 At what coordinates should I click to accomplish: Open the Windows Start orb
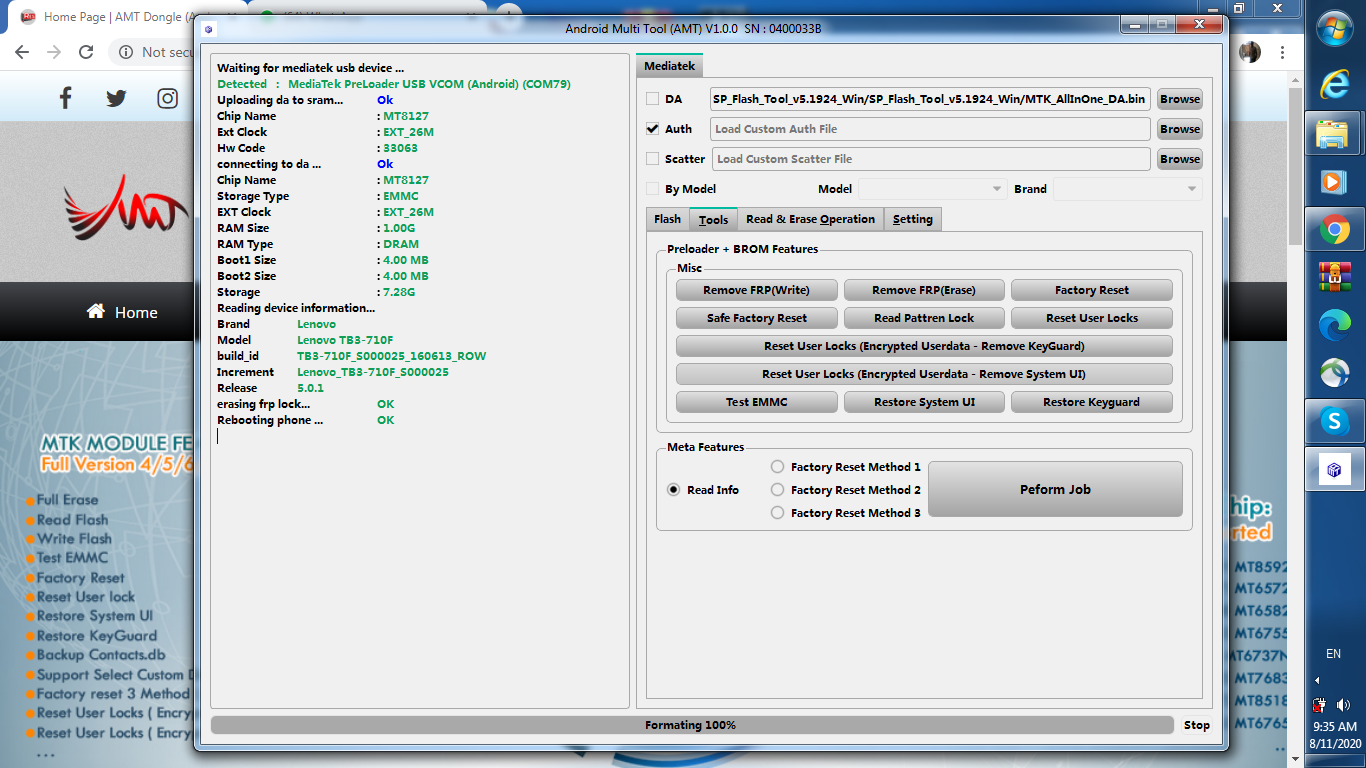point(1335,27)
